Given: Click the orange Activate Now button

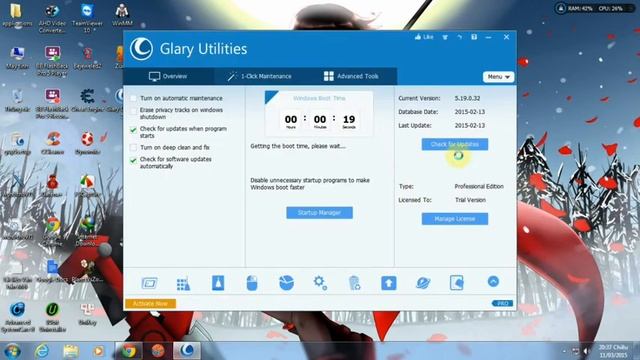Looking at the screenshot, I should click(x=150, y=304).
